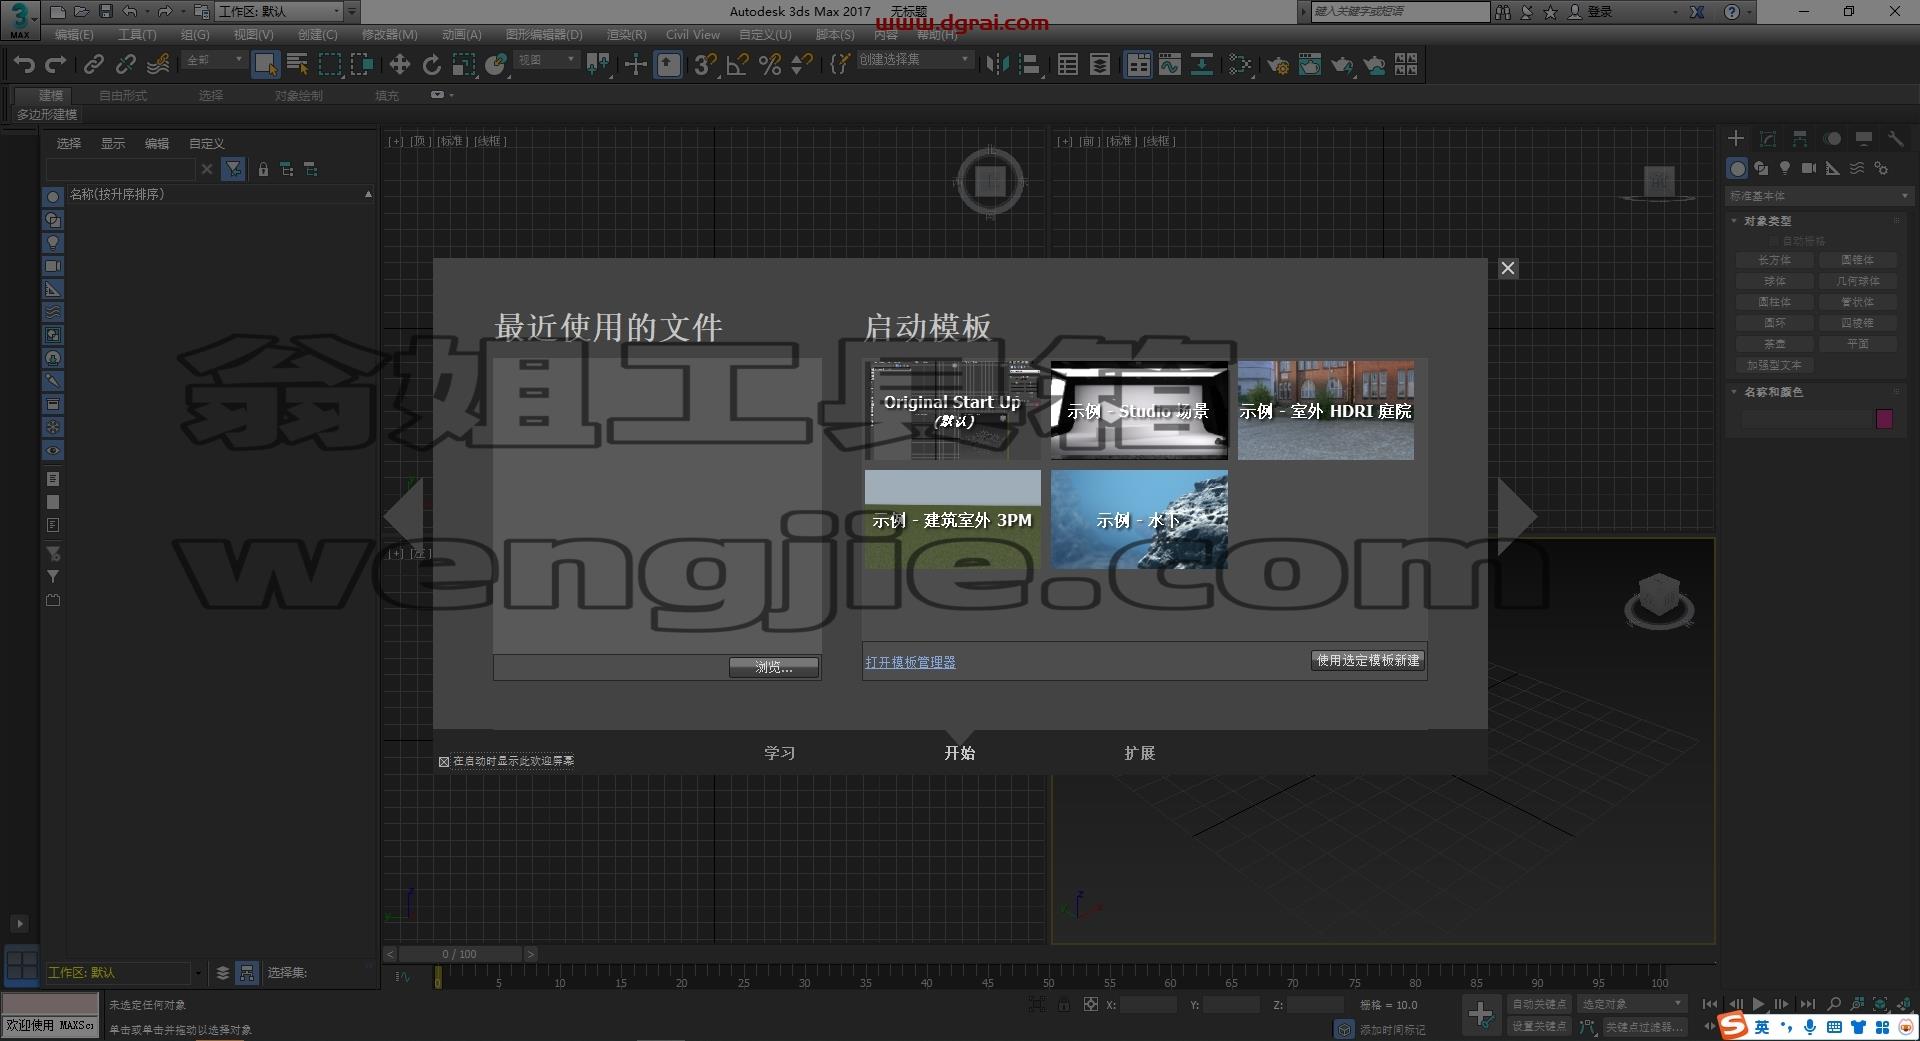The image size is (1920, 1041).
Task: Switch to 扩展 tab in welcome screen
Action: coord(1140,753)
